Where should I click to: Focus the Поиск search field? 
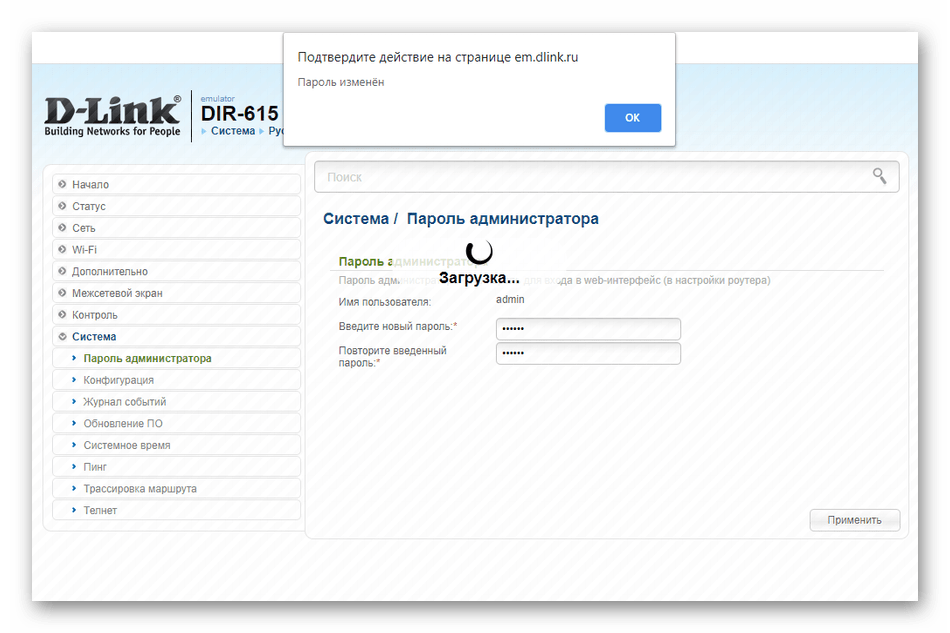pyautogui.click(x=606, y=177)
